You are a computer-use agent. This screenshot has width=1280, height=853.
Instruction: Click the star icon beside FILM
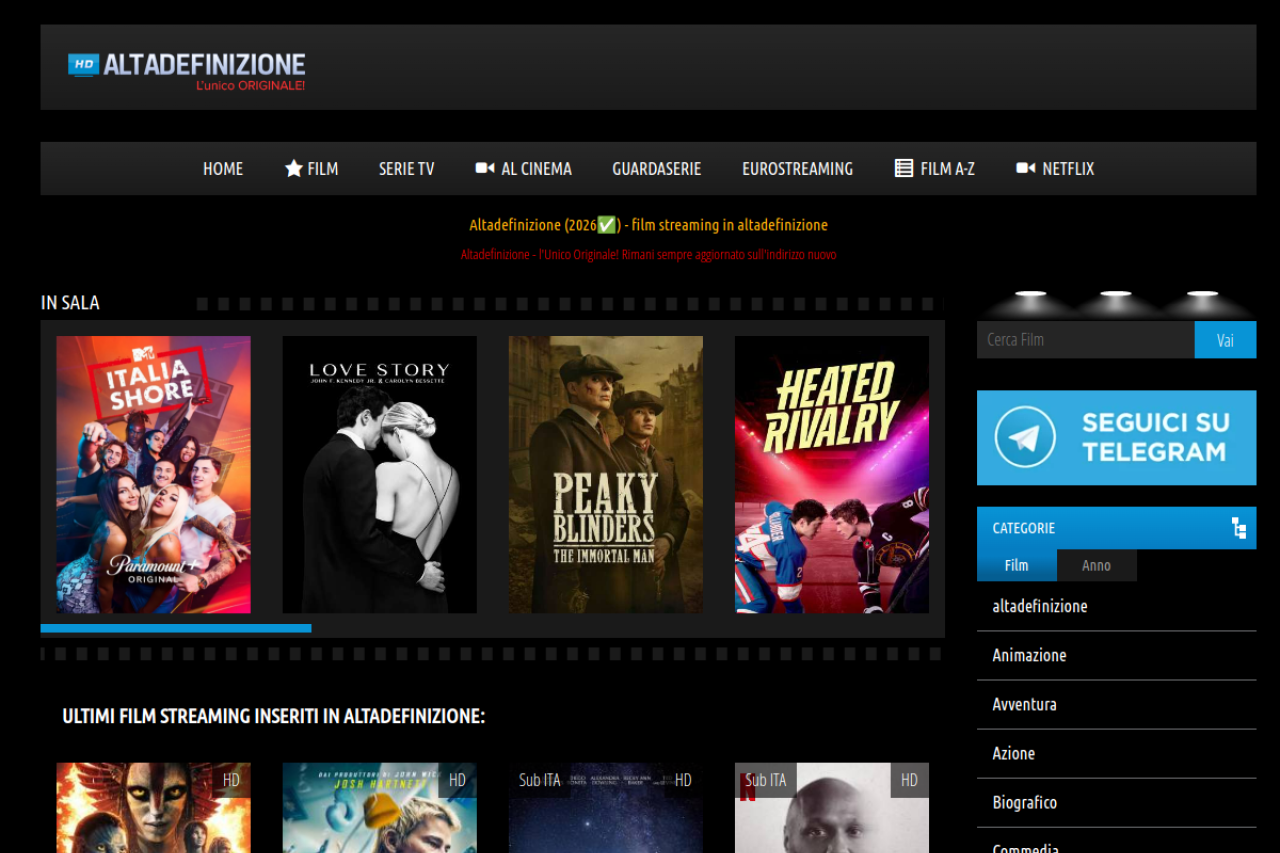(293, 169)
